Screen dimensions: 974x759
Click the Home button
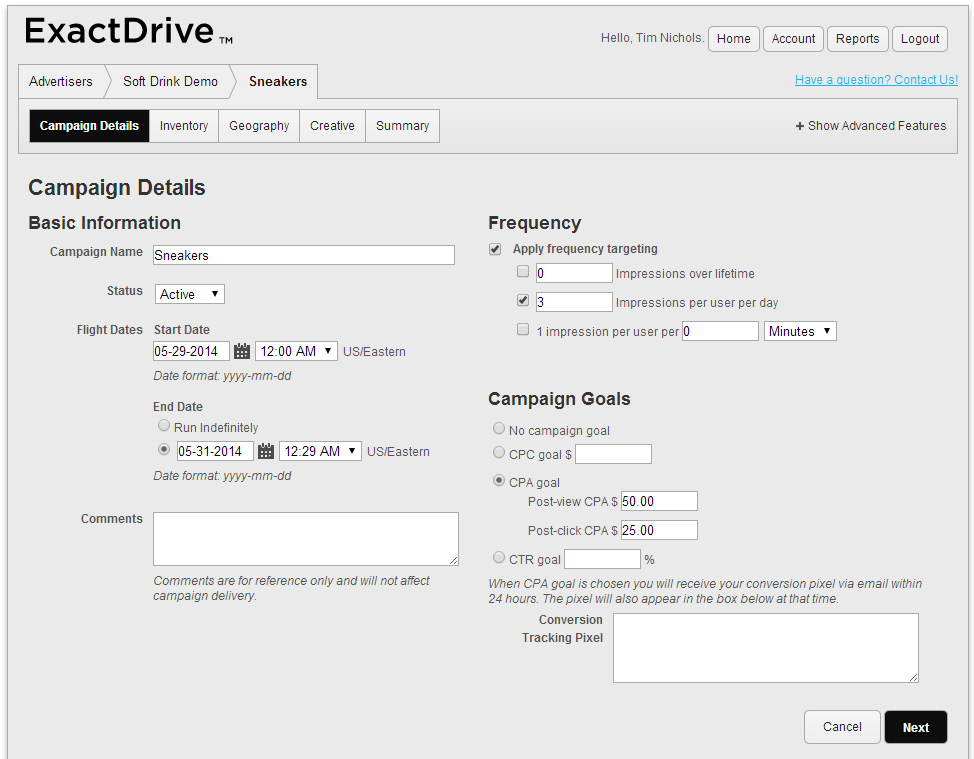pyautogui.click(x=734, y=39)
